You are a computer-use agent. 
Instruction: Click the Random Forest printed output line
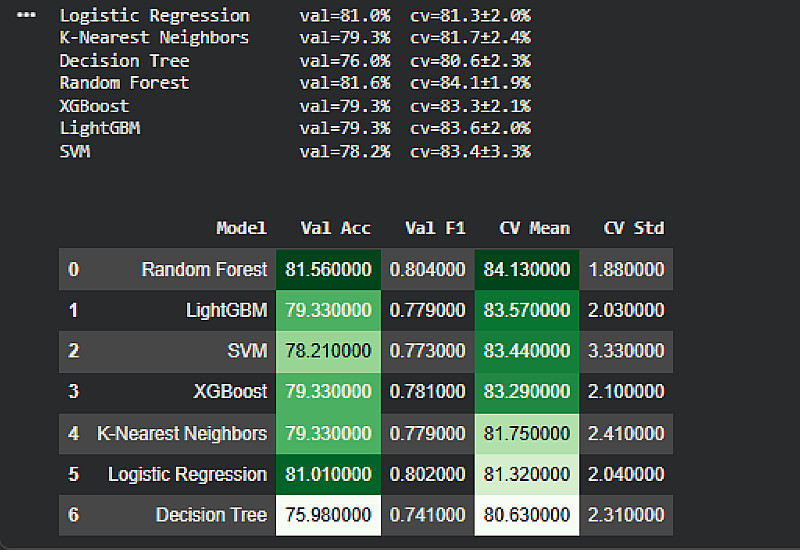295,83
